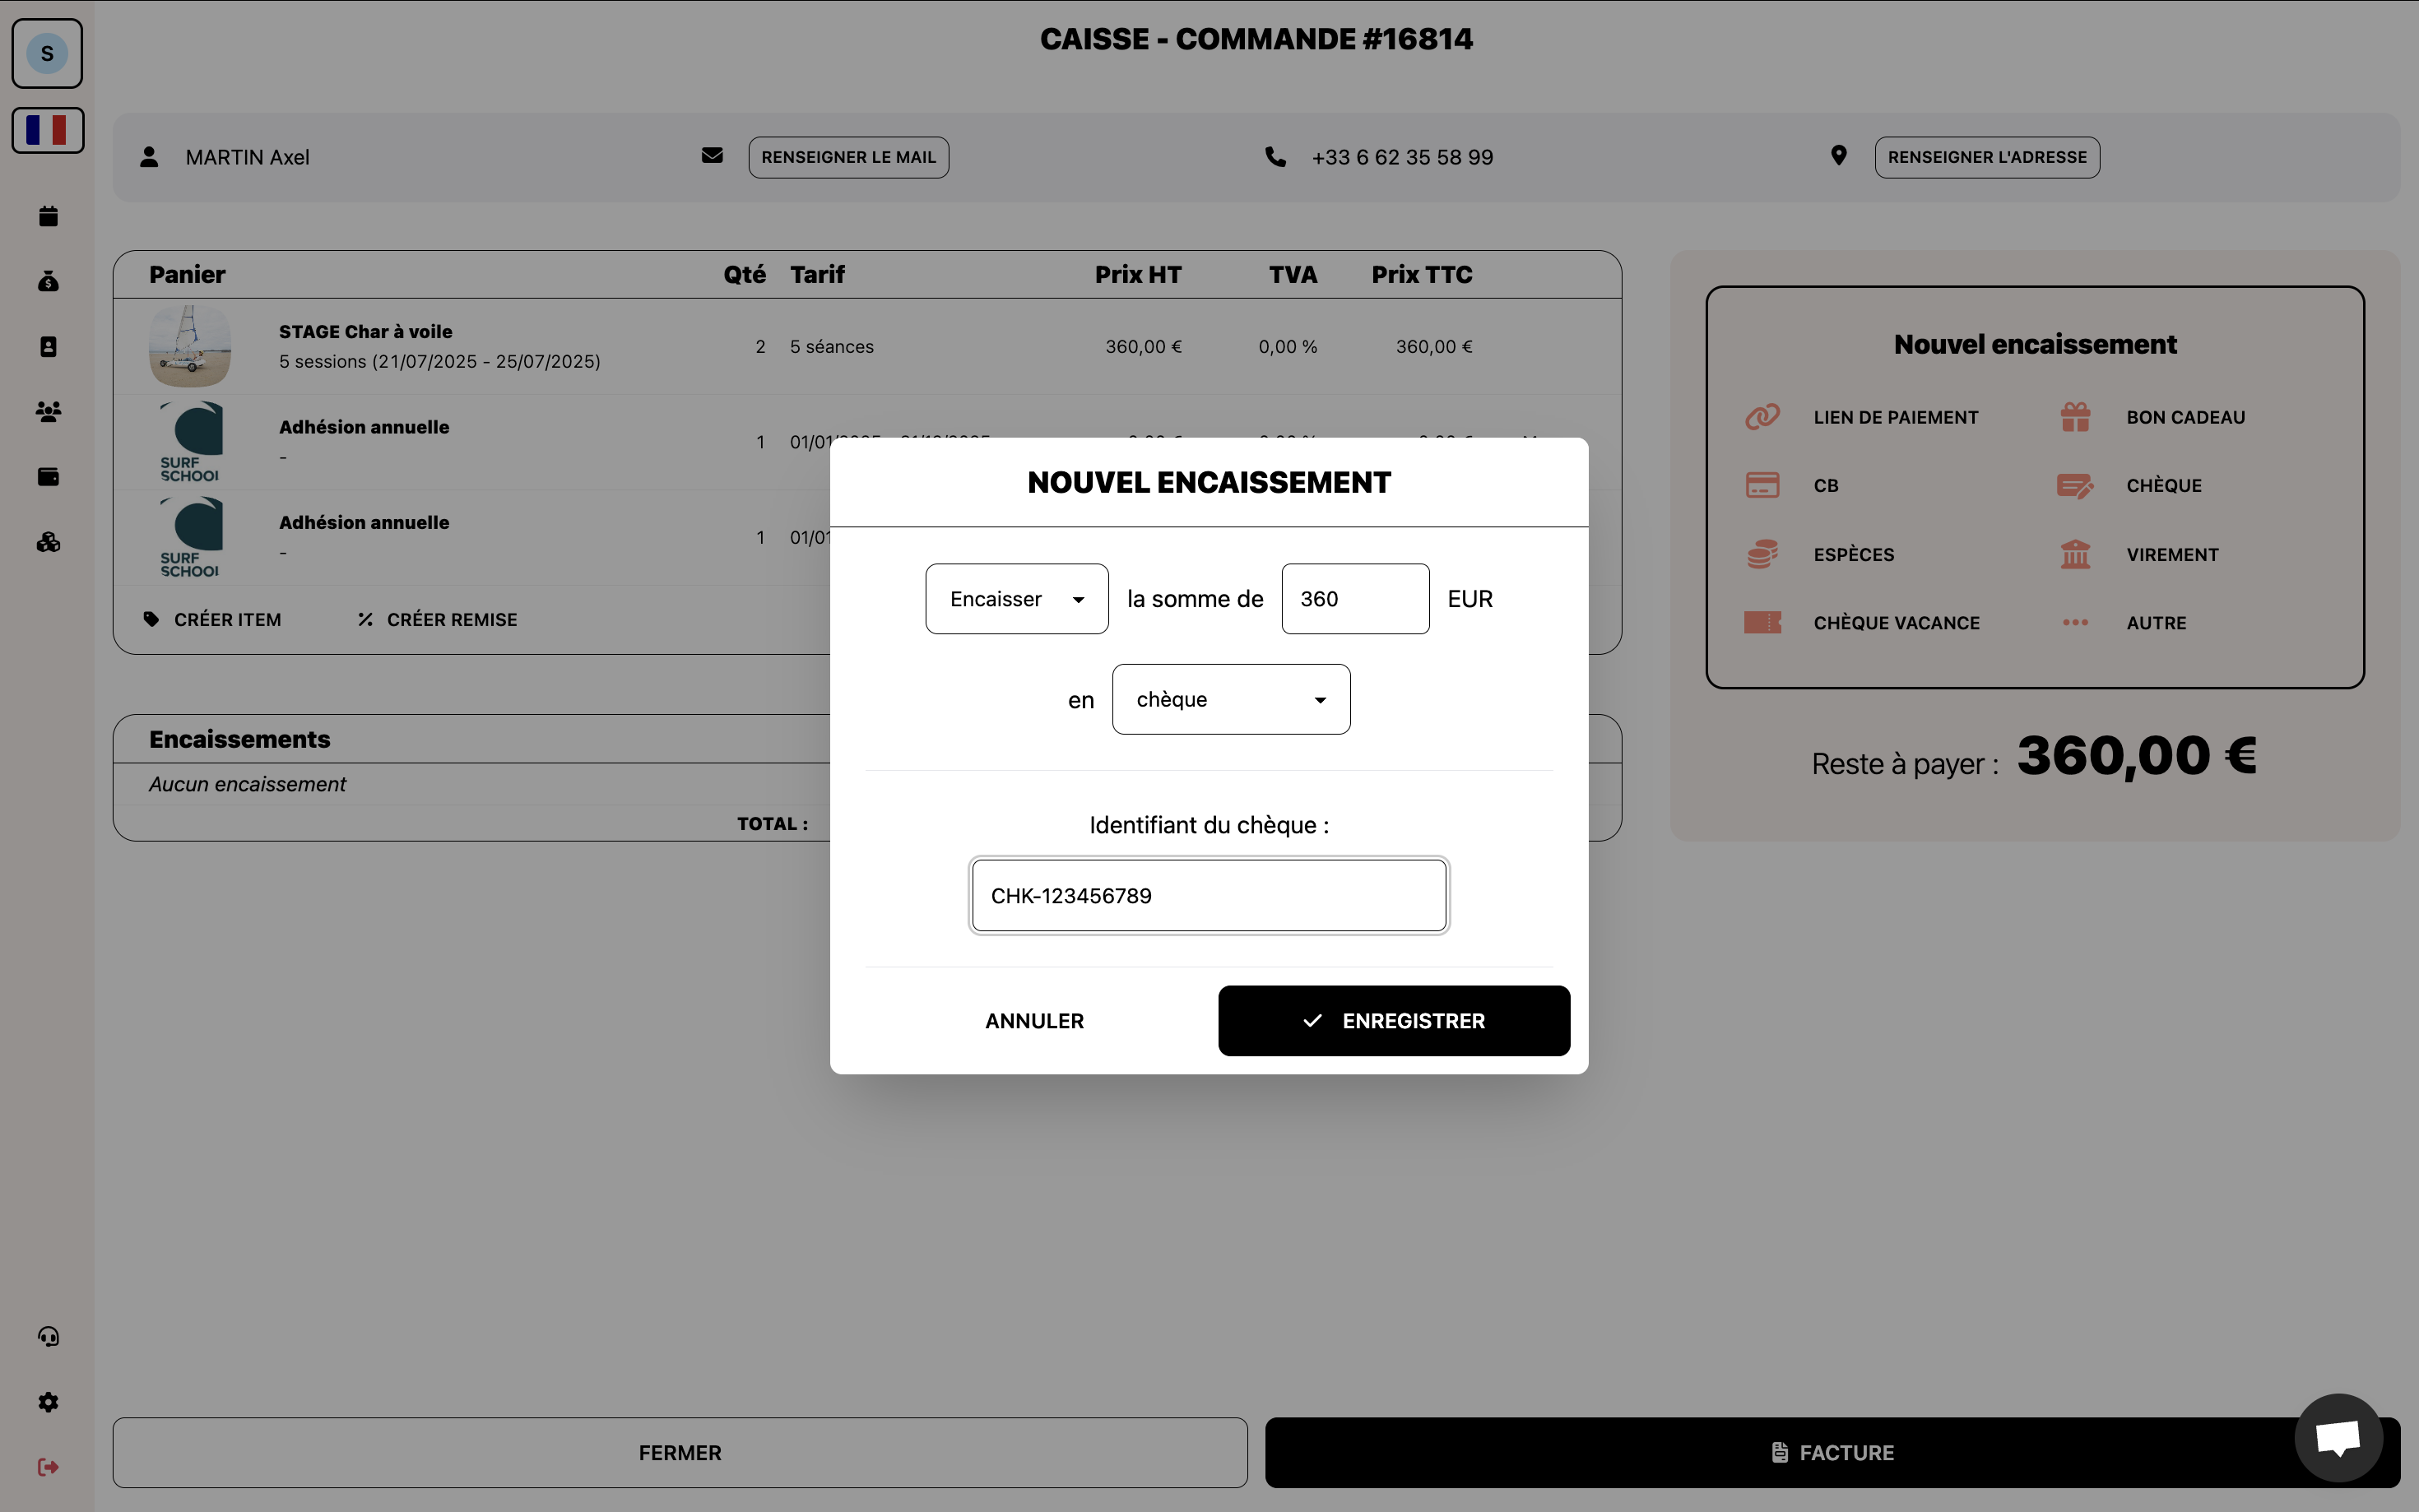Expand the chèque payment method dropdown
This screenshot has width=2419, height=1512.
click(x=1230, y=700)
